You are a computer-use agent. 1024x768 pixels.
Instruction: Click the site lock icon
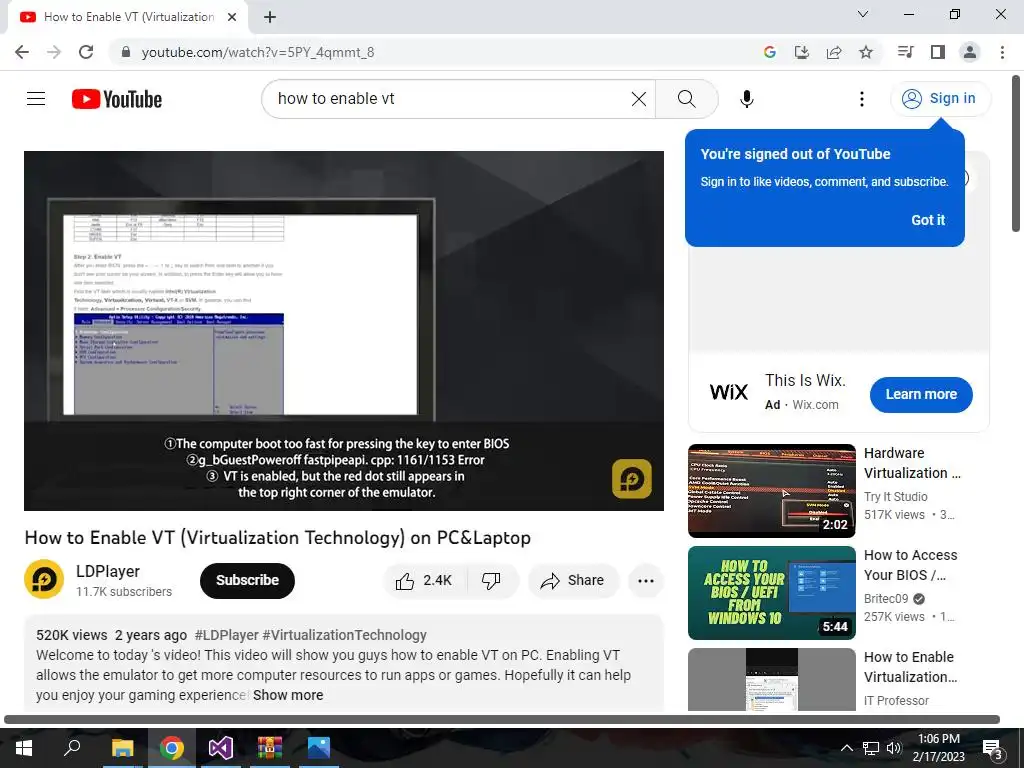[x=126, y=52]
